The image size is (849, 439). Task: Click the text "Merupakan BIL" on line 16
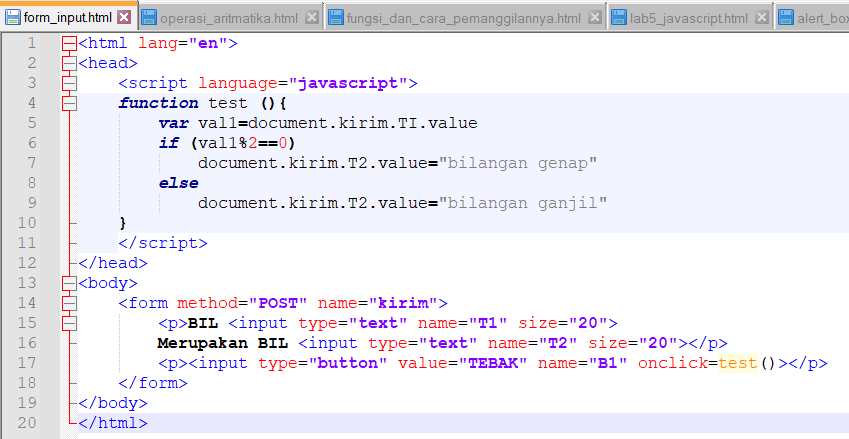point(223,343)
